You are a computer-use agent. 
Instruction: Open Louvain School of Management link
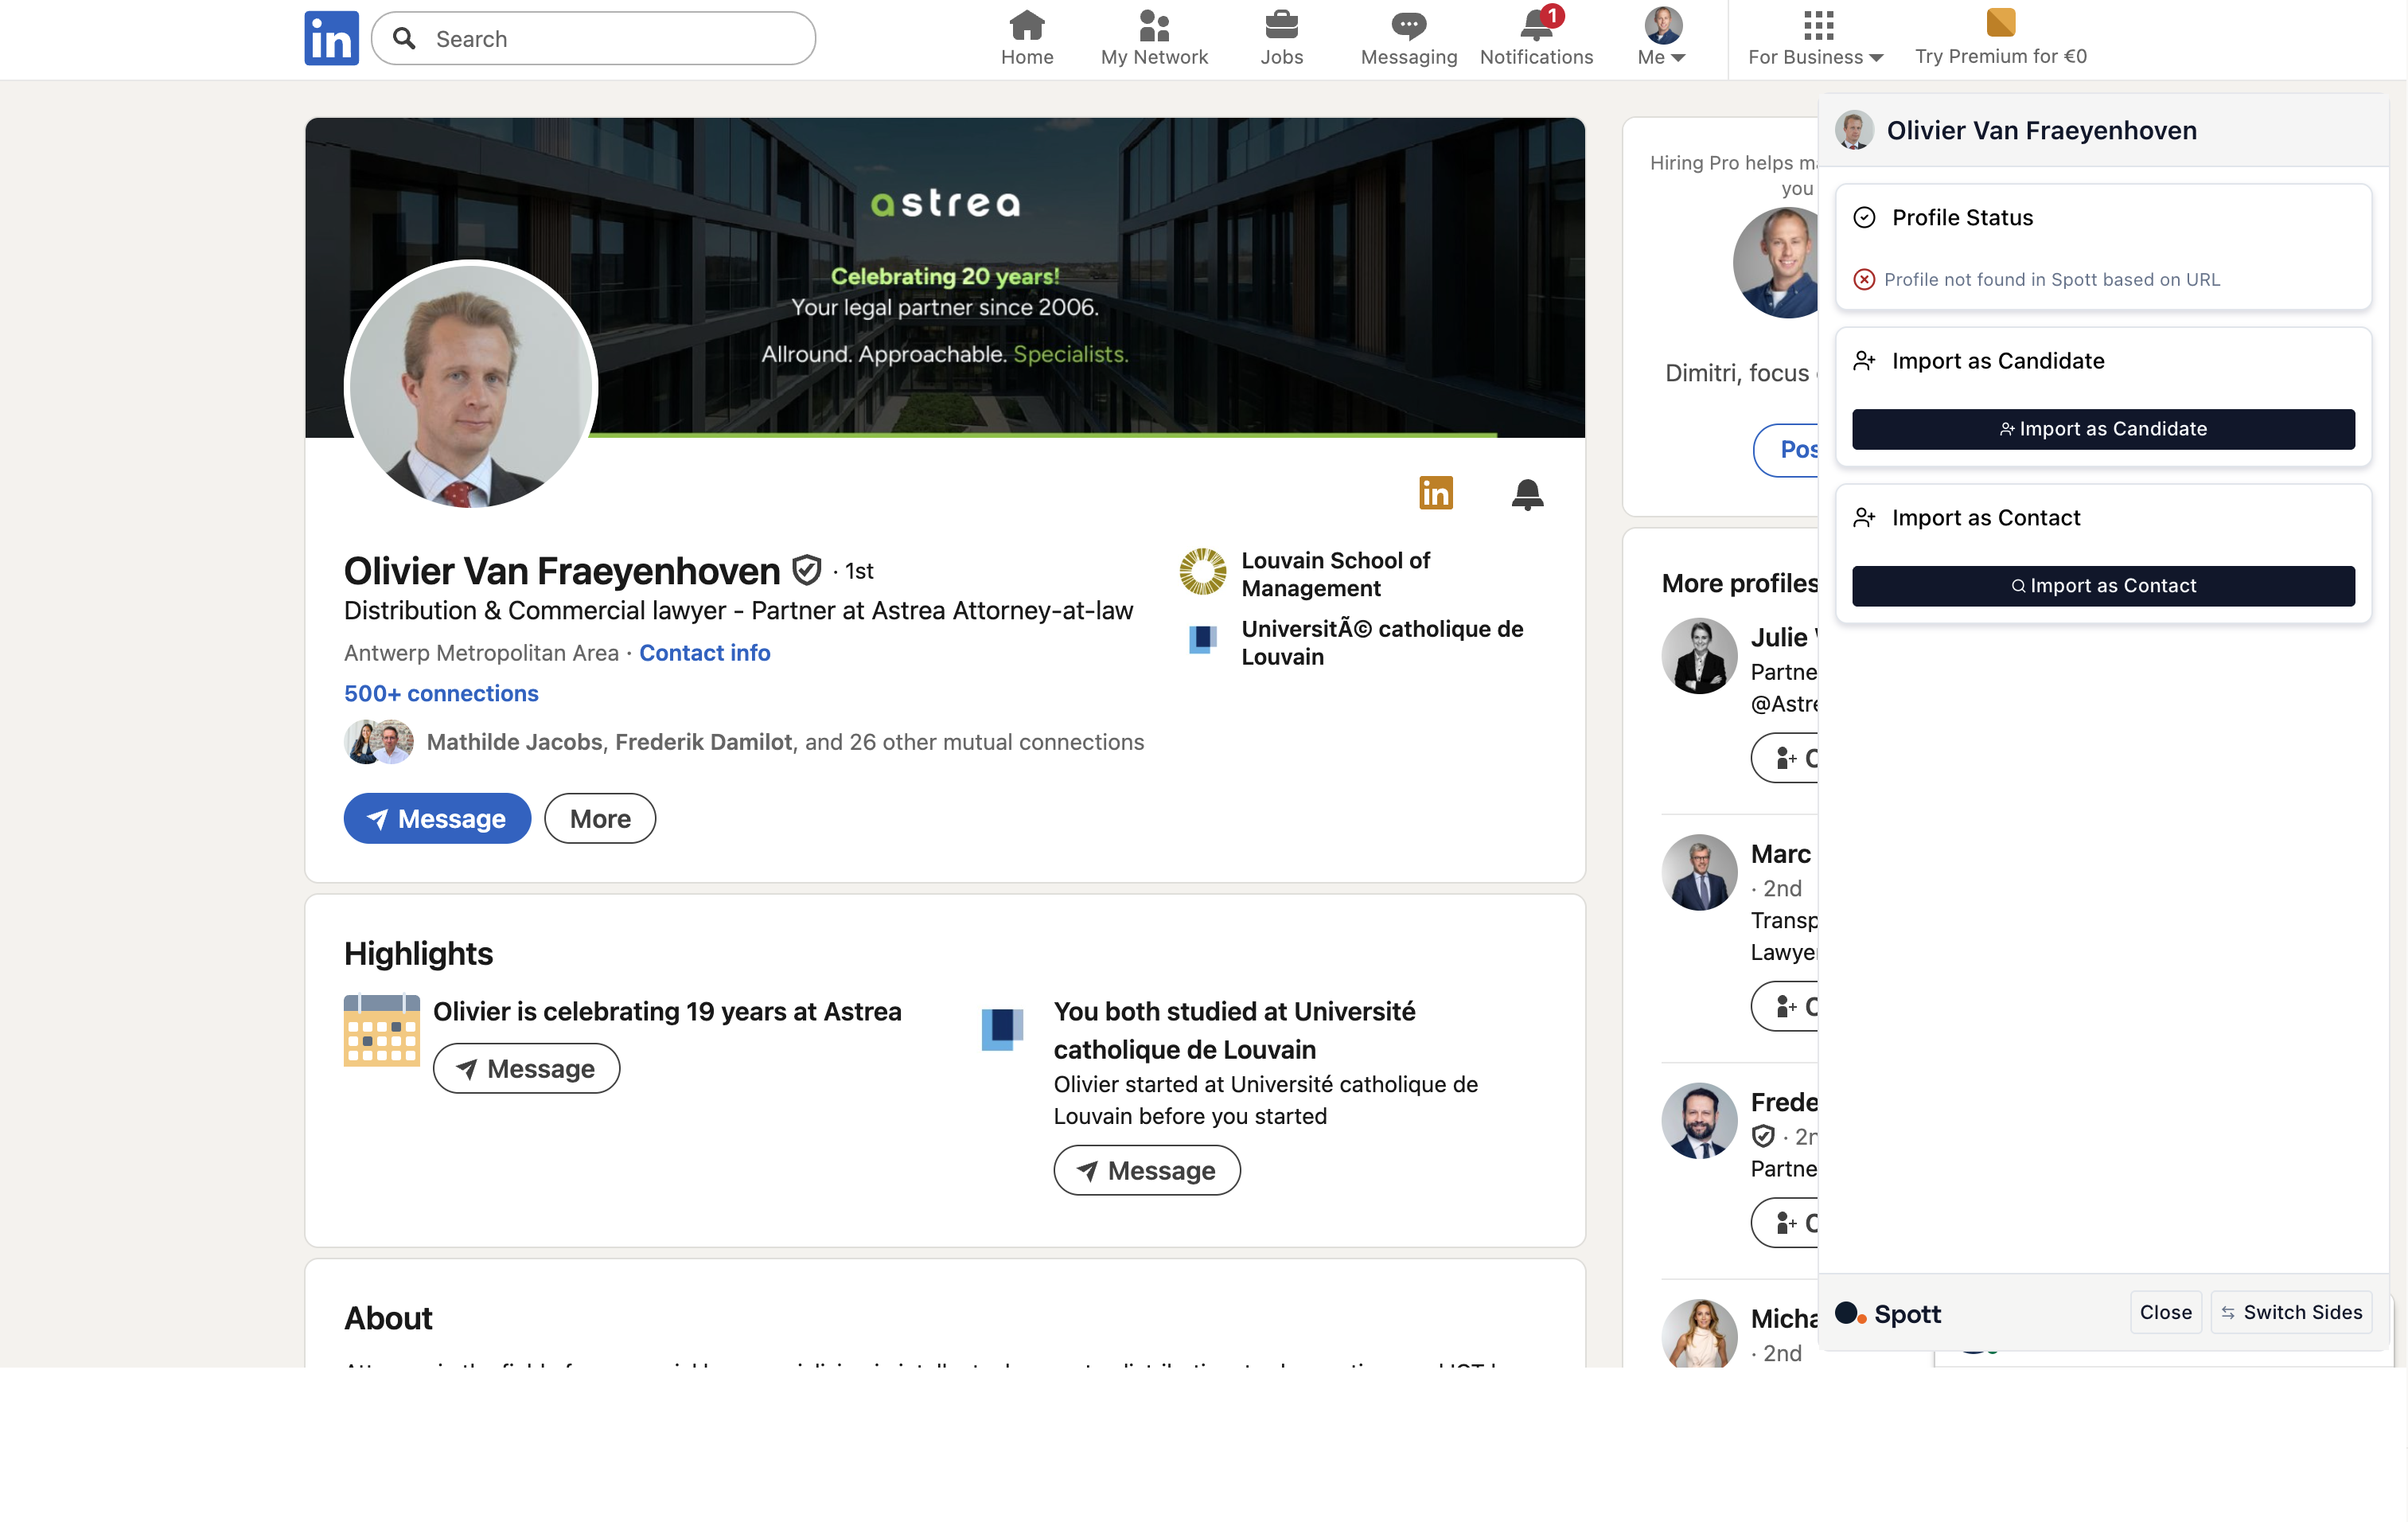[1336, 574]
